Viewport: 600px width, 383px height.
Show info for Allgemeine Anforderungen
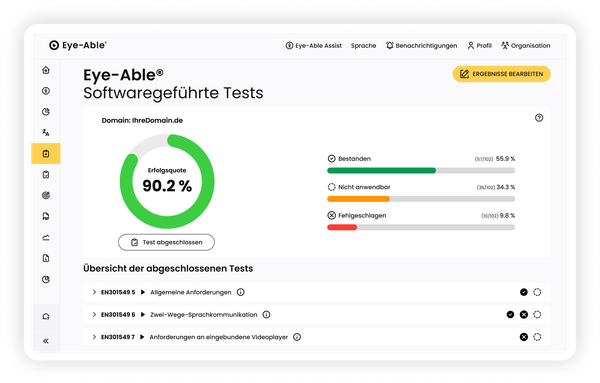tap(241, 292)
